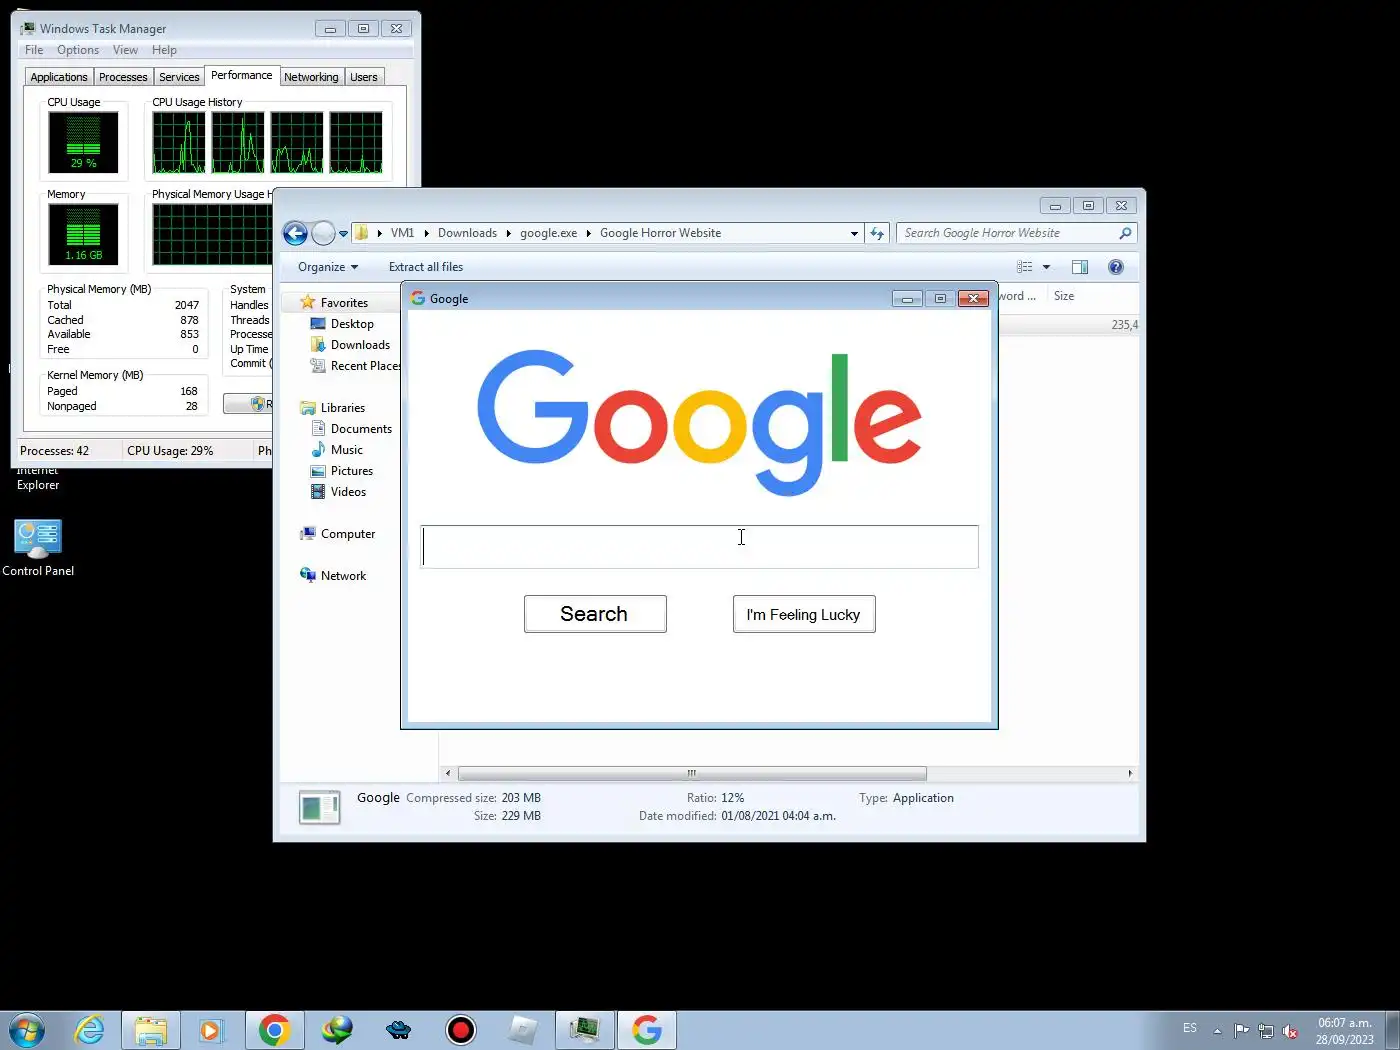Viewport: 1400px width, 1050px height.
Task: Expand the Downloads breadcrumb arrow
Action: (x=508, y=233)
